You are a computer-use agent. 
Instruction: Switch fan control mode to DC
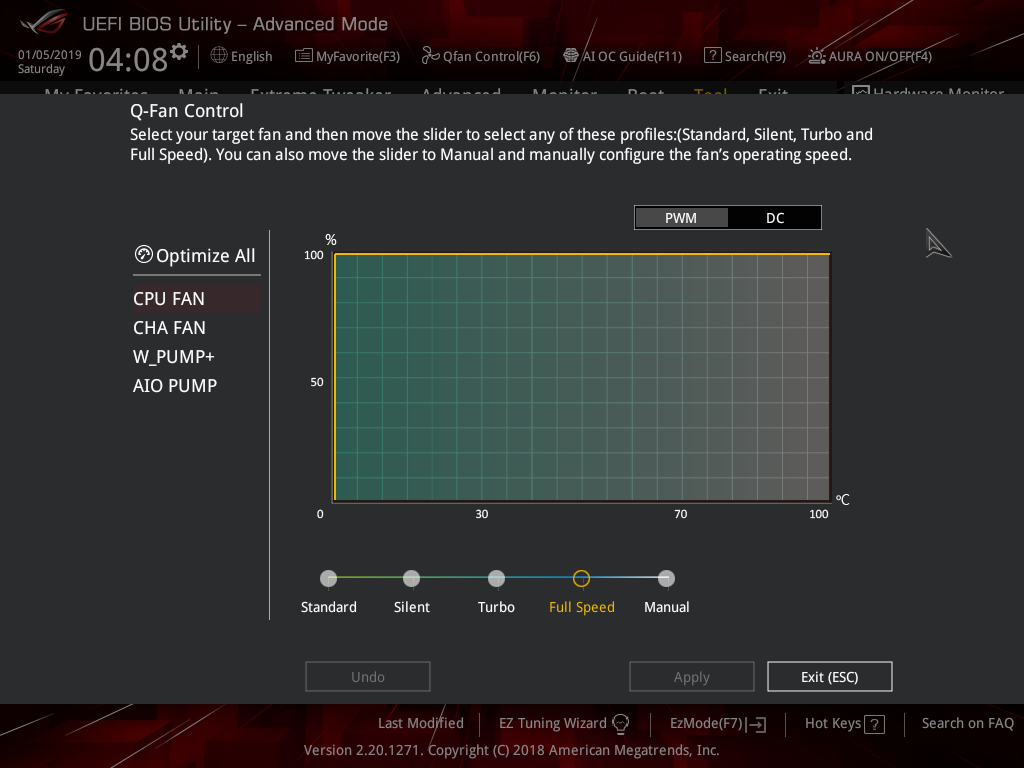pos(774,217)
